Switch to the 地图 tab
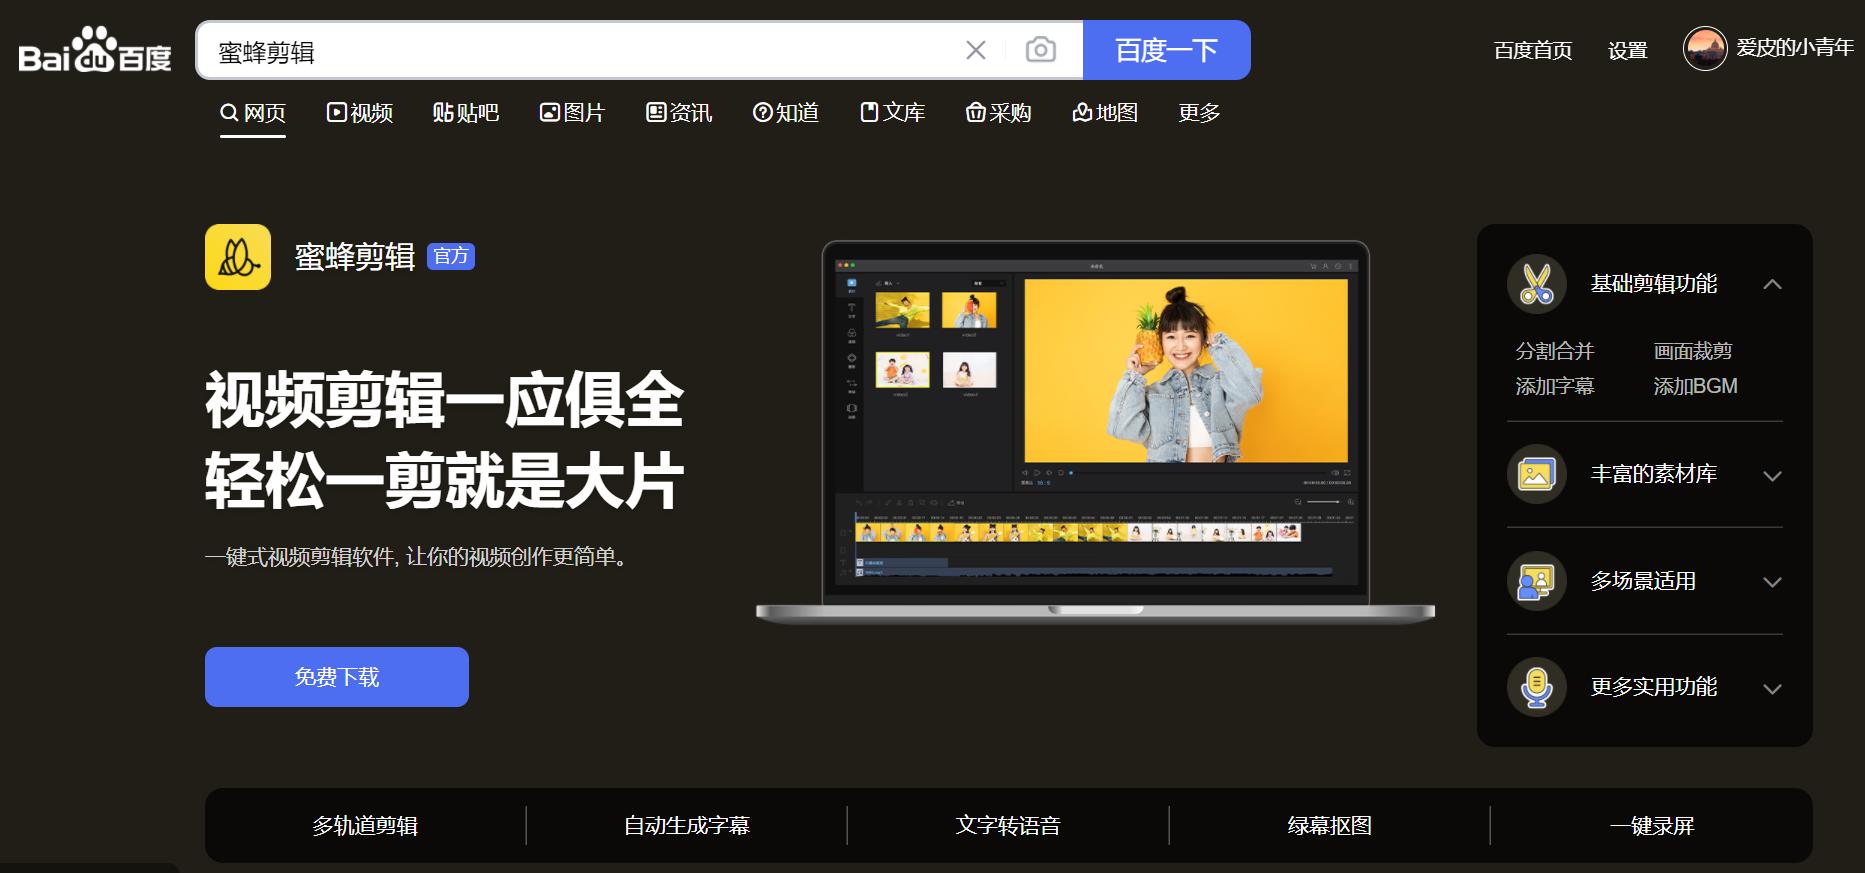The width and height of the screenshot is (1865, 873). tap(1105, 113)
